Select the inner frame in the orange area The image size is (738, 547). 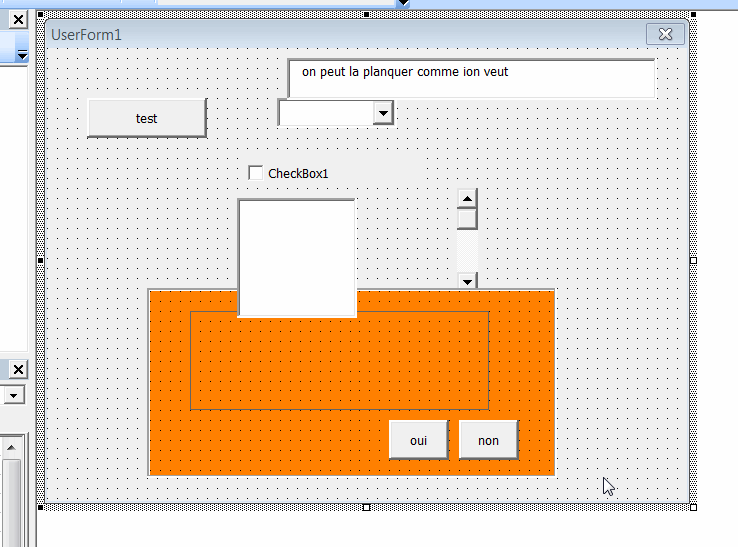point(339,361)
